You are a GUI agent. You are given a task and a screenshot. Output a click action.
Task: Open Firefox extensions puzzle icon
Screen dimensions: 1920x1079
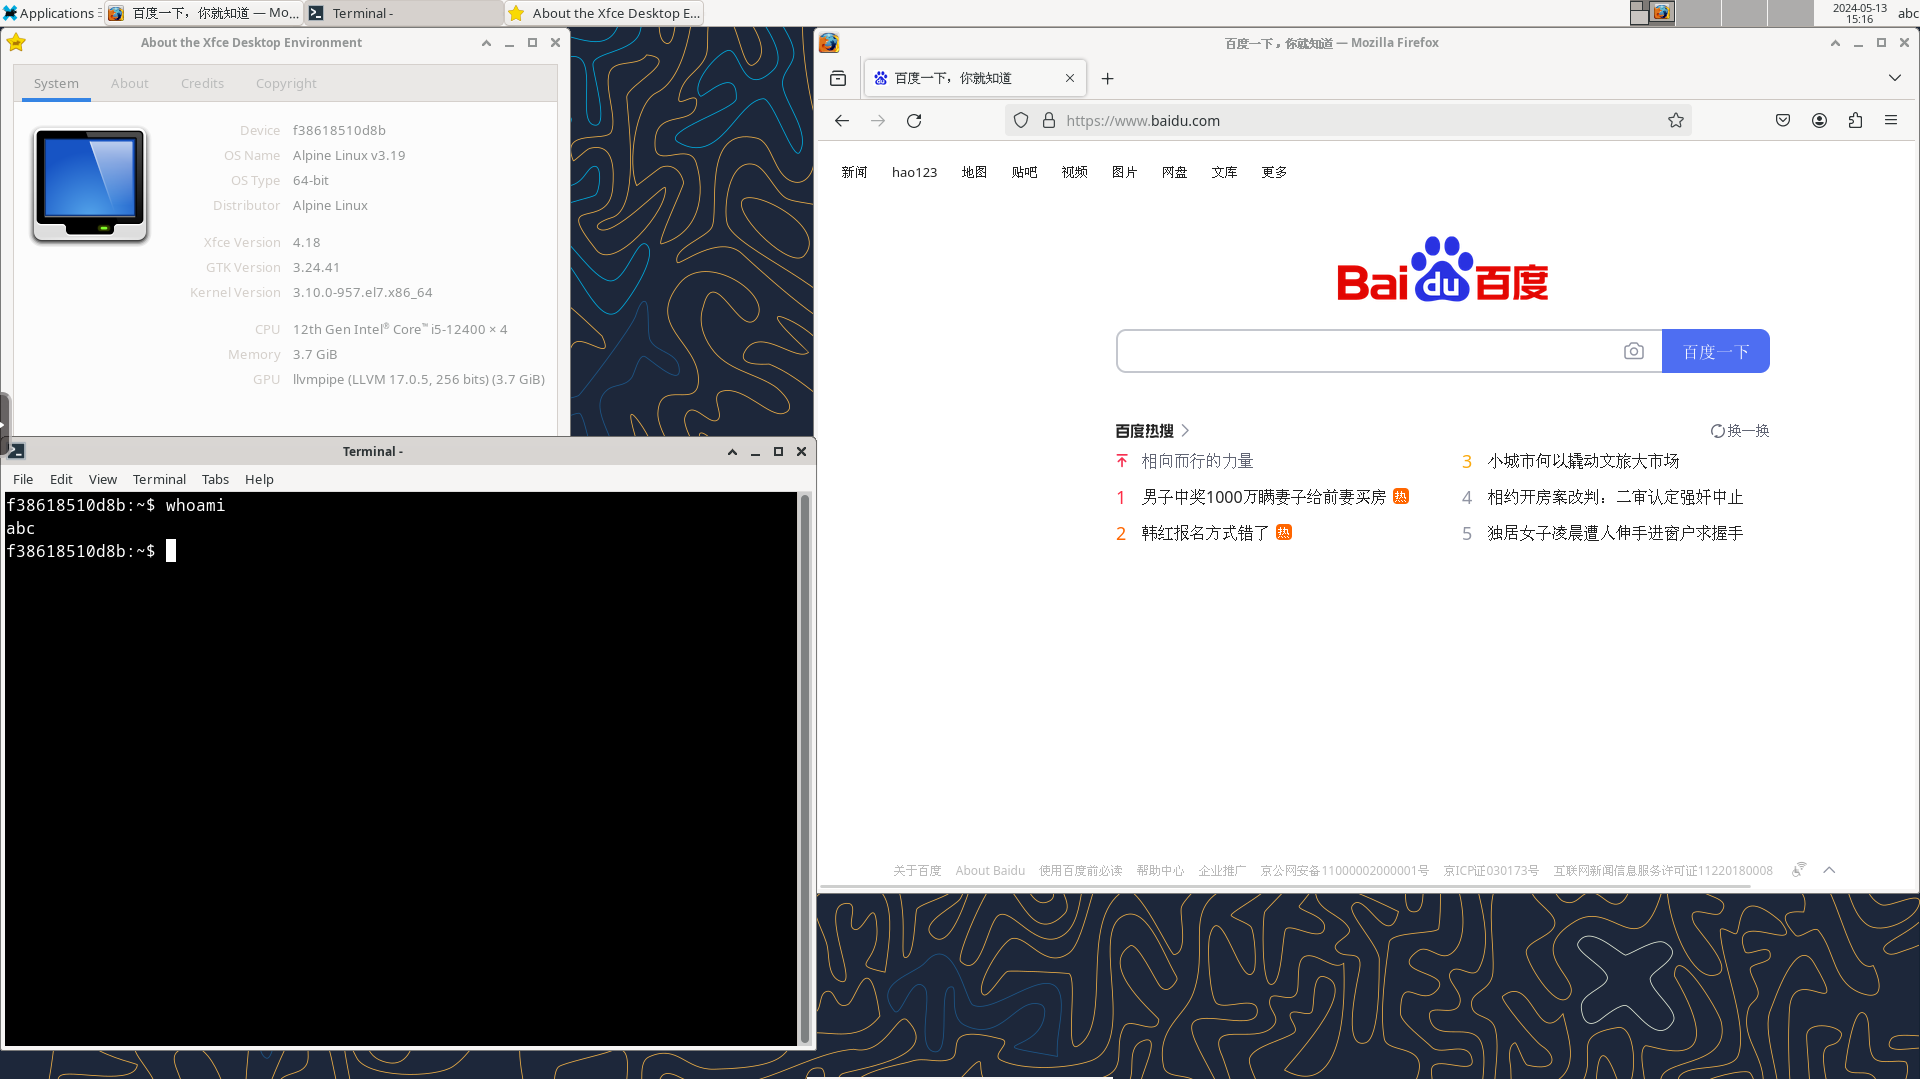(1855, 120)
